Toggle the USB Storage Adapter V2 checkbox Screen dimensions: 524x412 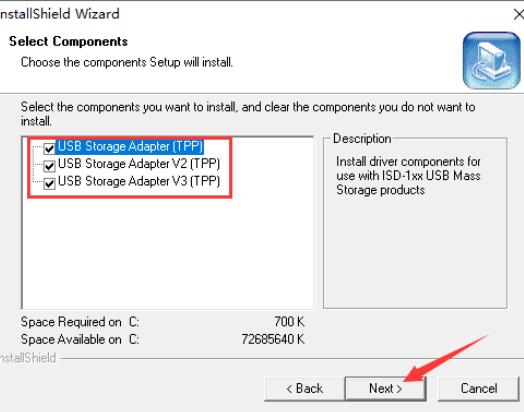click(49, 166)
